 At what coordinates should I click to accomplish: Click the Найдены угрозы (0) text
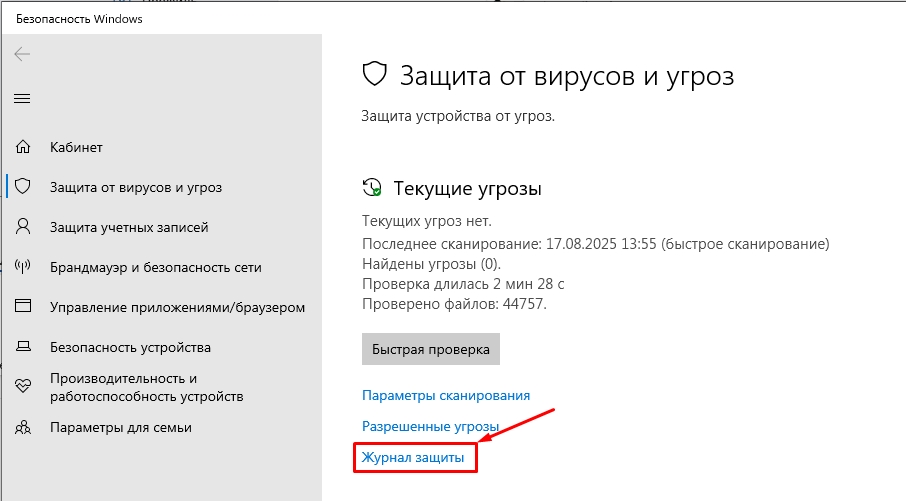coord(431,264)
